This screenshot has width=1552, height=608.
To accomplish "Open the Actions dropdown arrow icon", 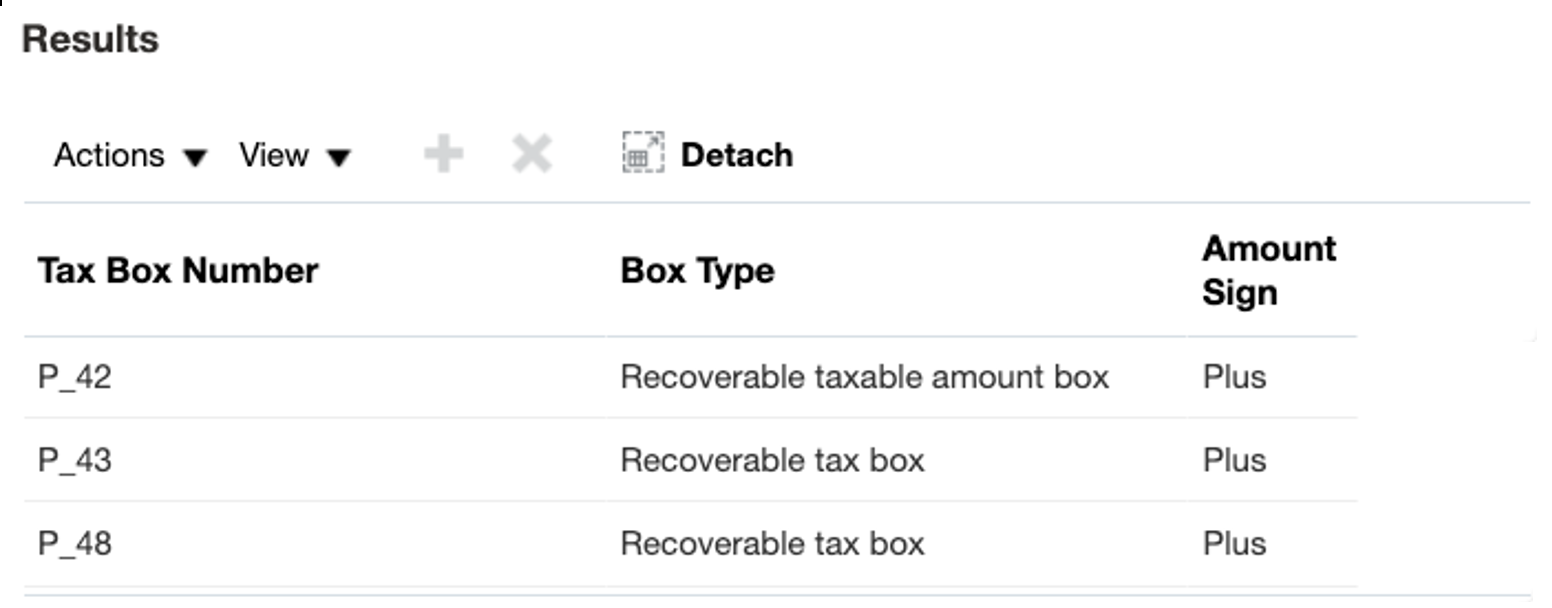I will point(197,158).
